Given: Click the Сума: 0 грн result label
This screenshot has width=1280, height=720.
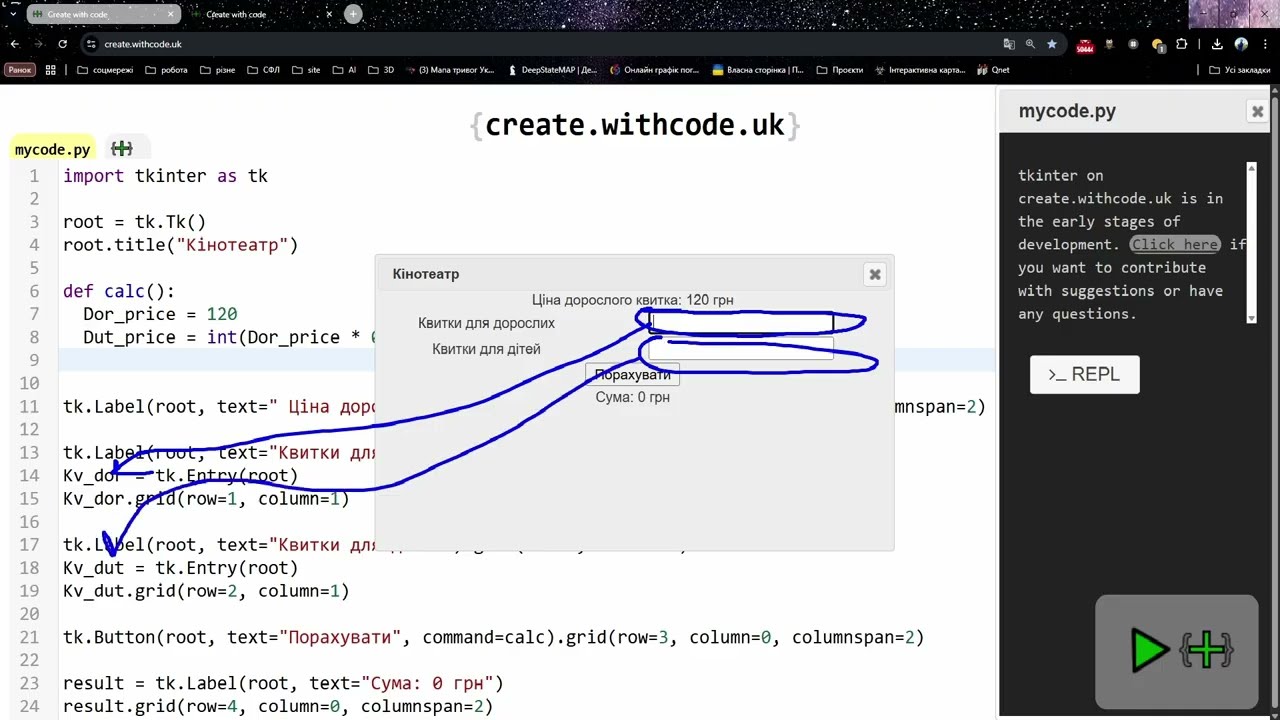Looking at the screenshot, I should tap(633, 397).
